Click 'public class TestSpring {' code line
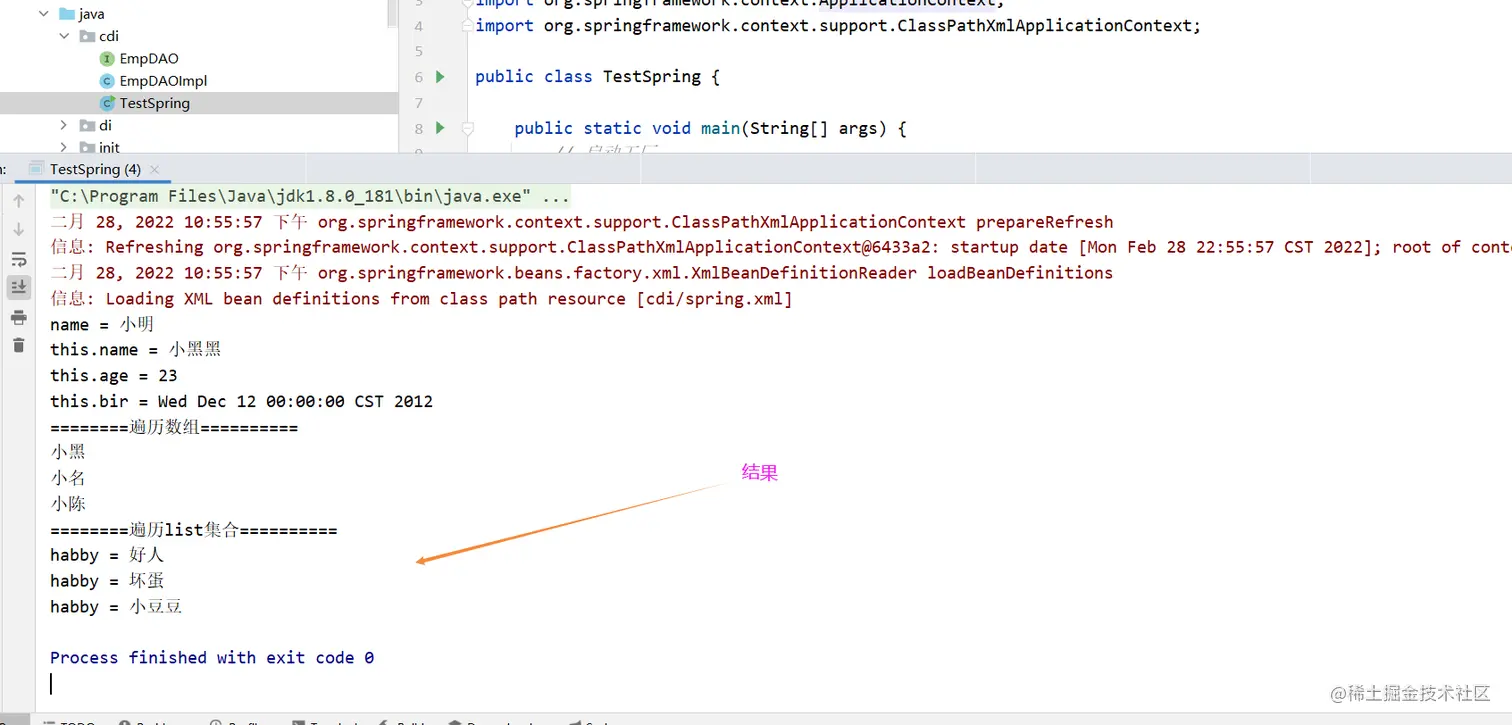This screenshot has width=1512, height=725. coord(597,77)
